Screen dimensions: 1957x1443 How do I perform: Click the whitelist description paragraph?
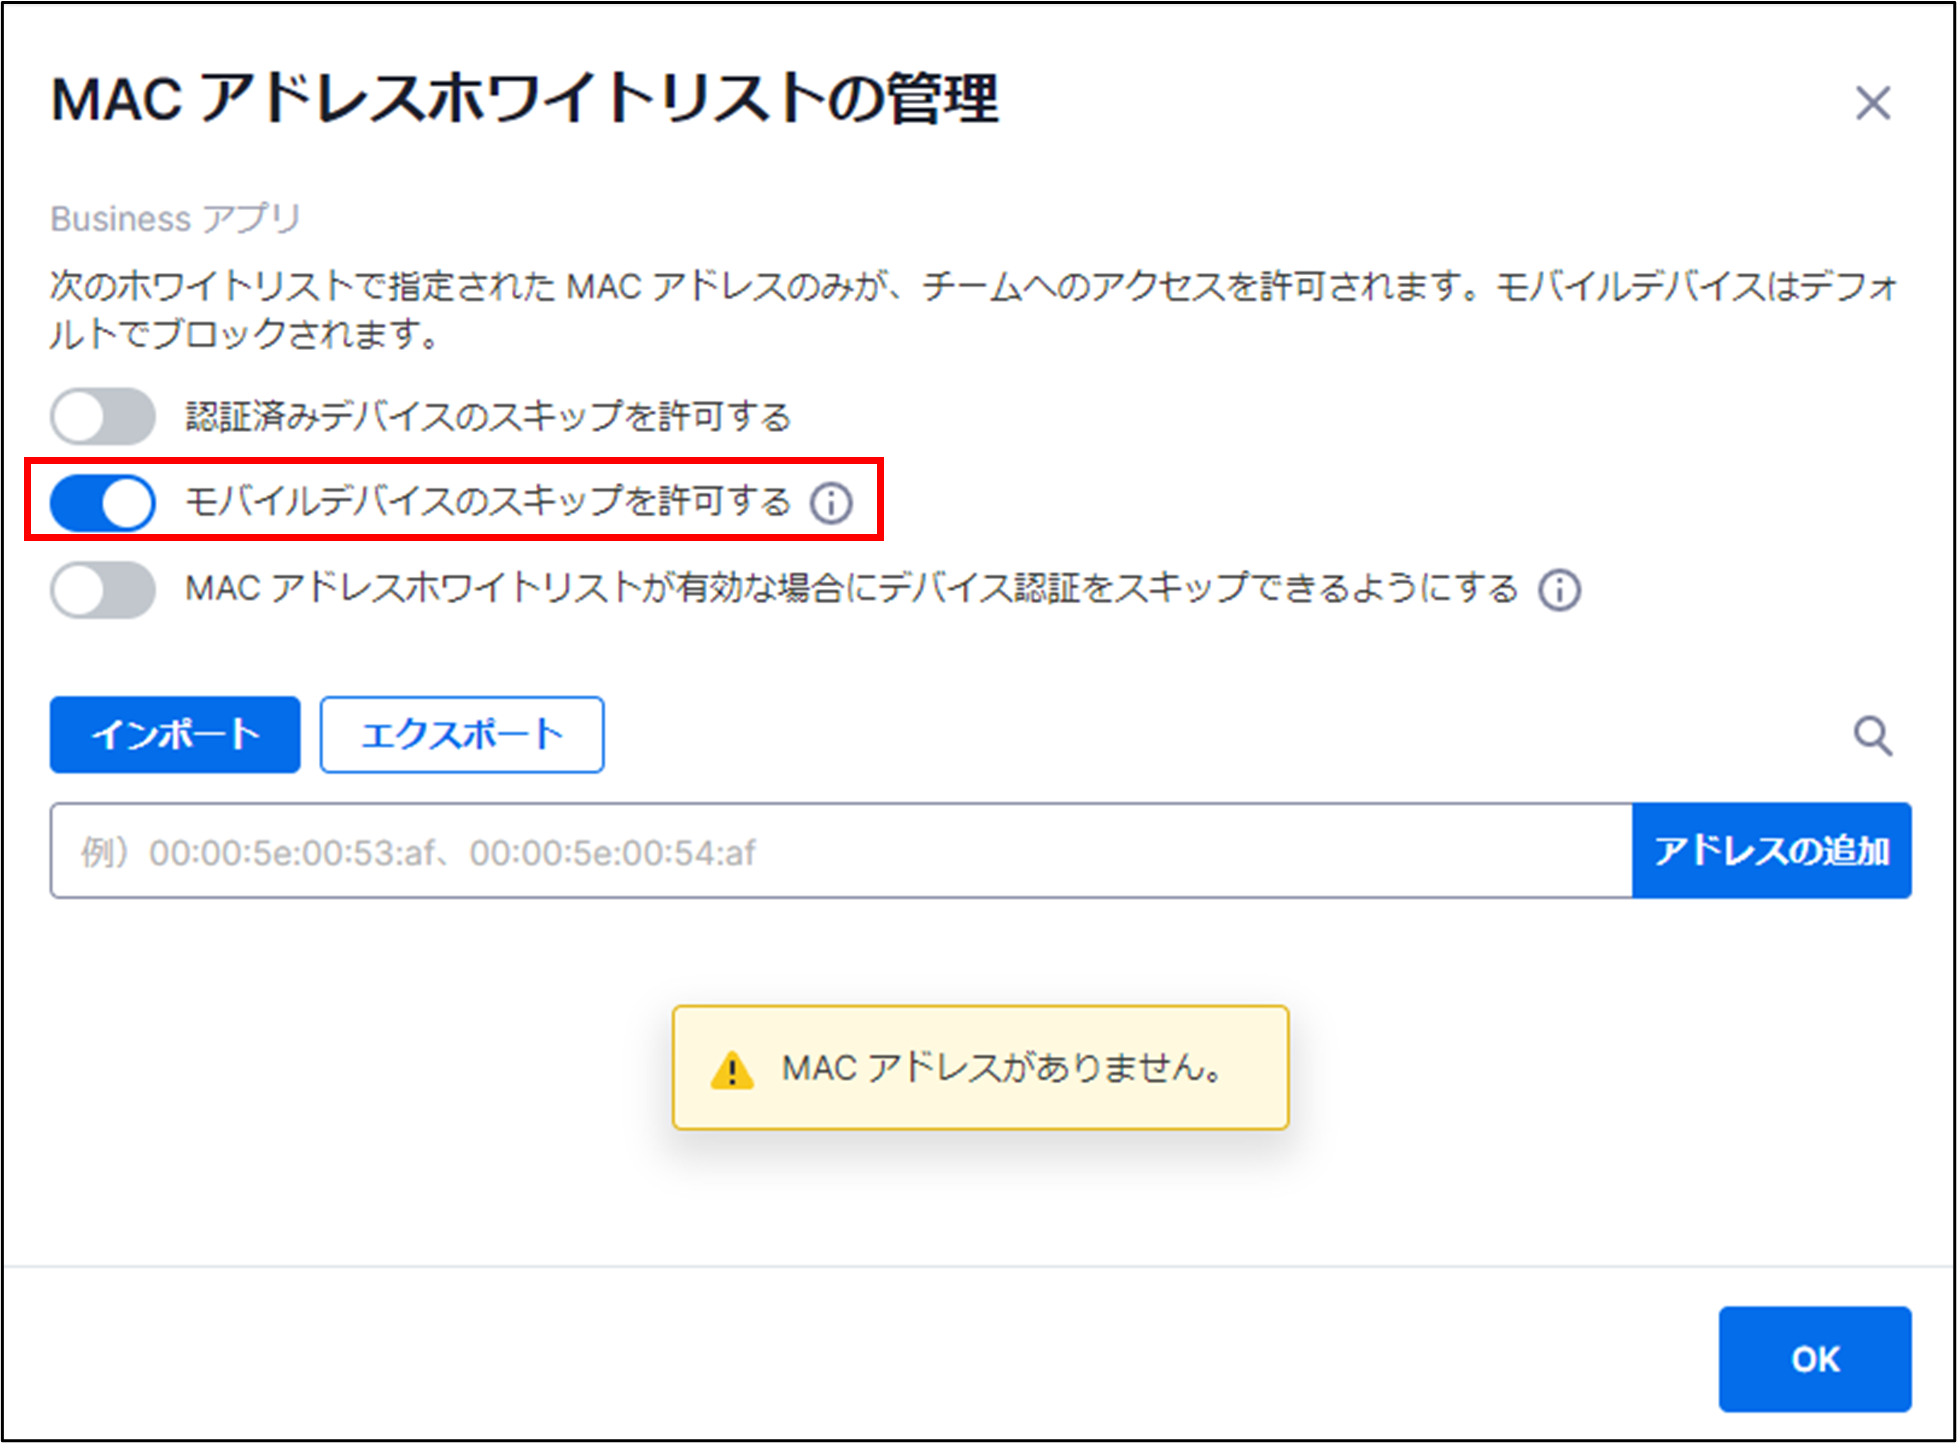(x=975, y=309)
